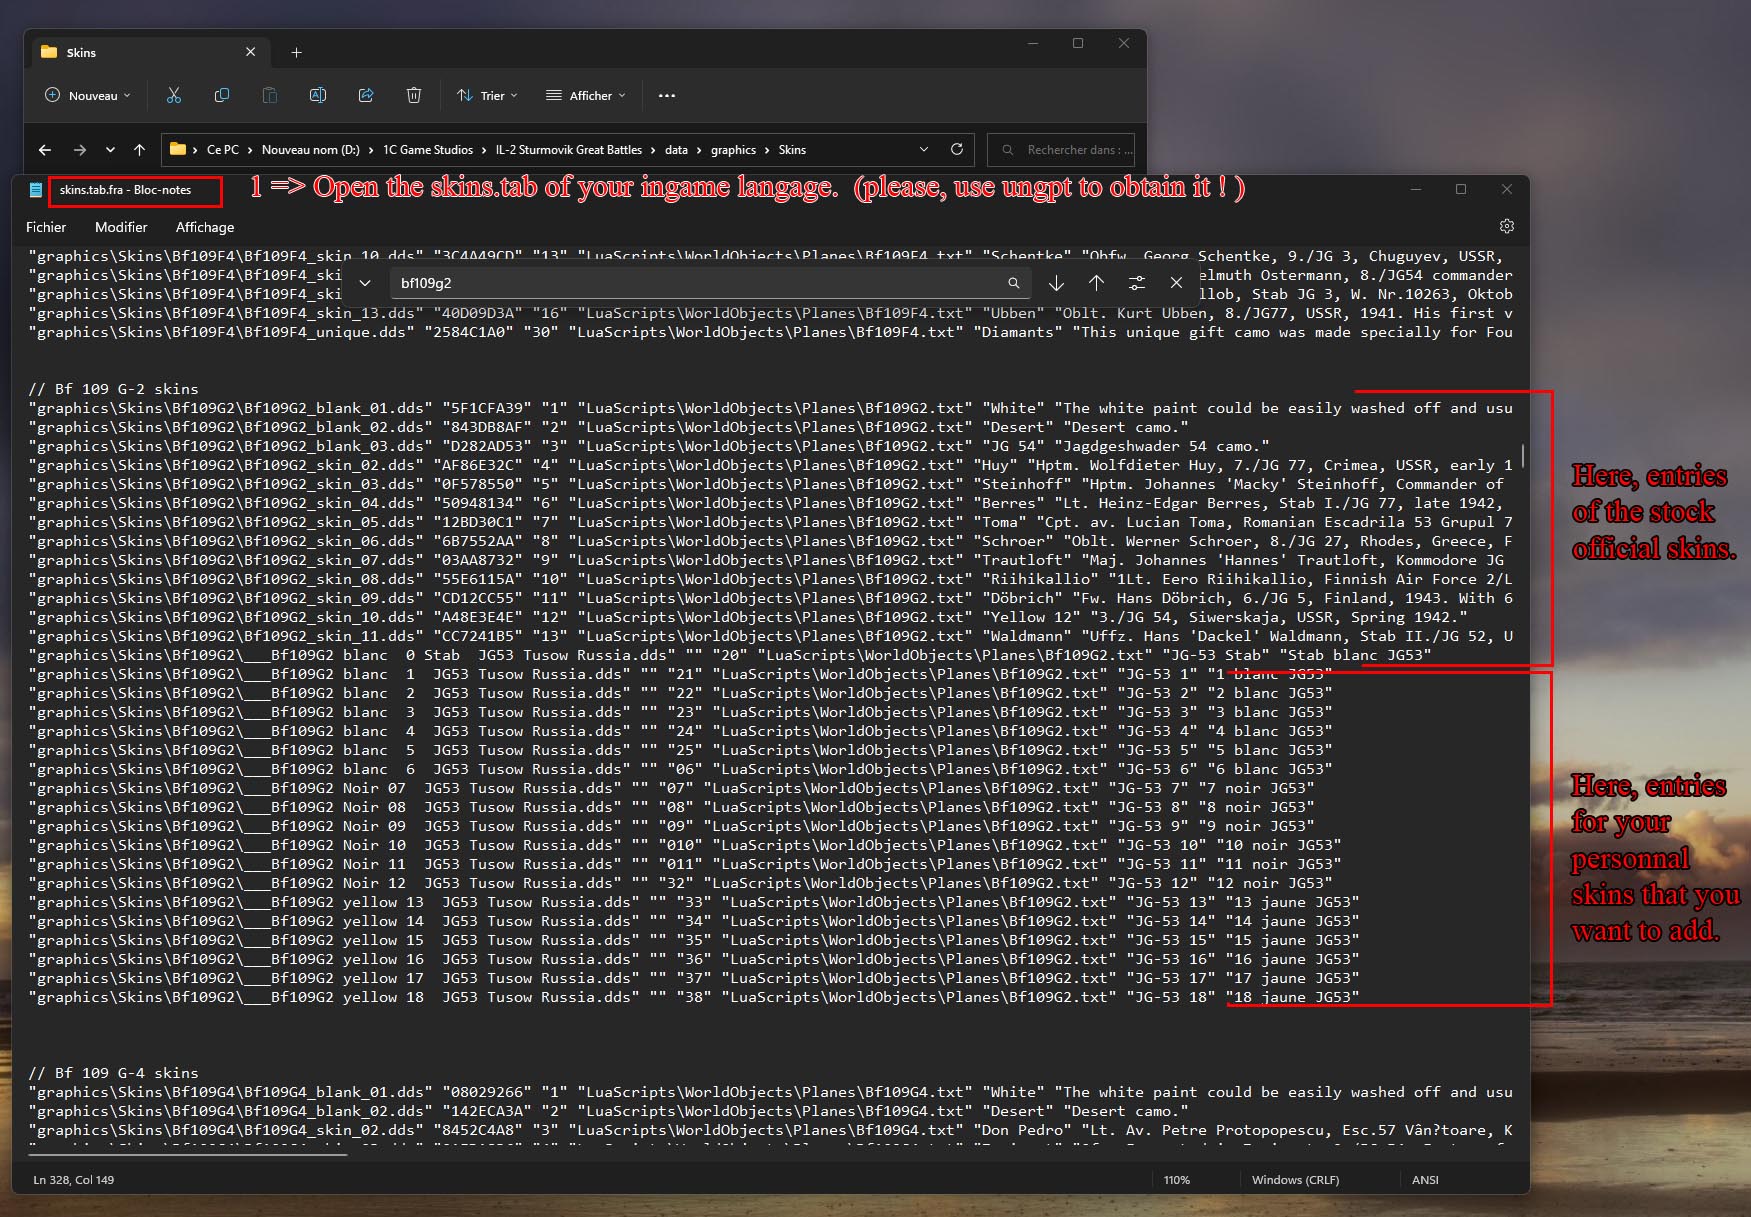Click the 'Noir 07 JG53 Tusow Russia.dds' line
Screen dimensions: 1751x1217
[672, 788]
